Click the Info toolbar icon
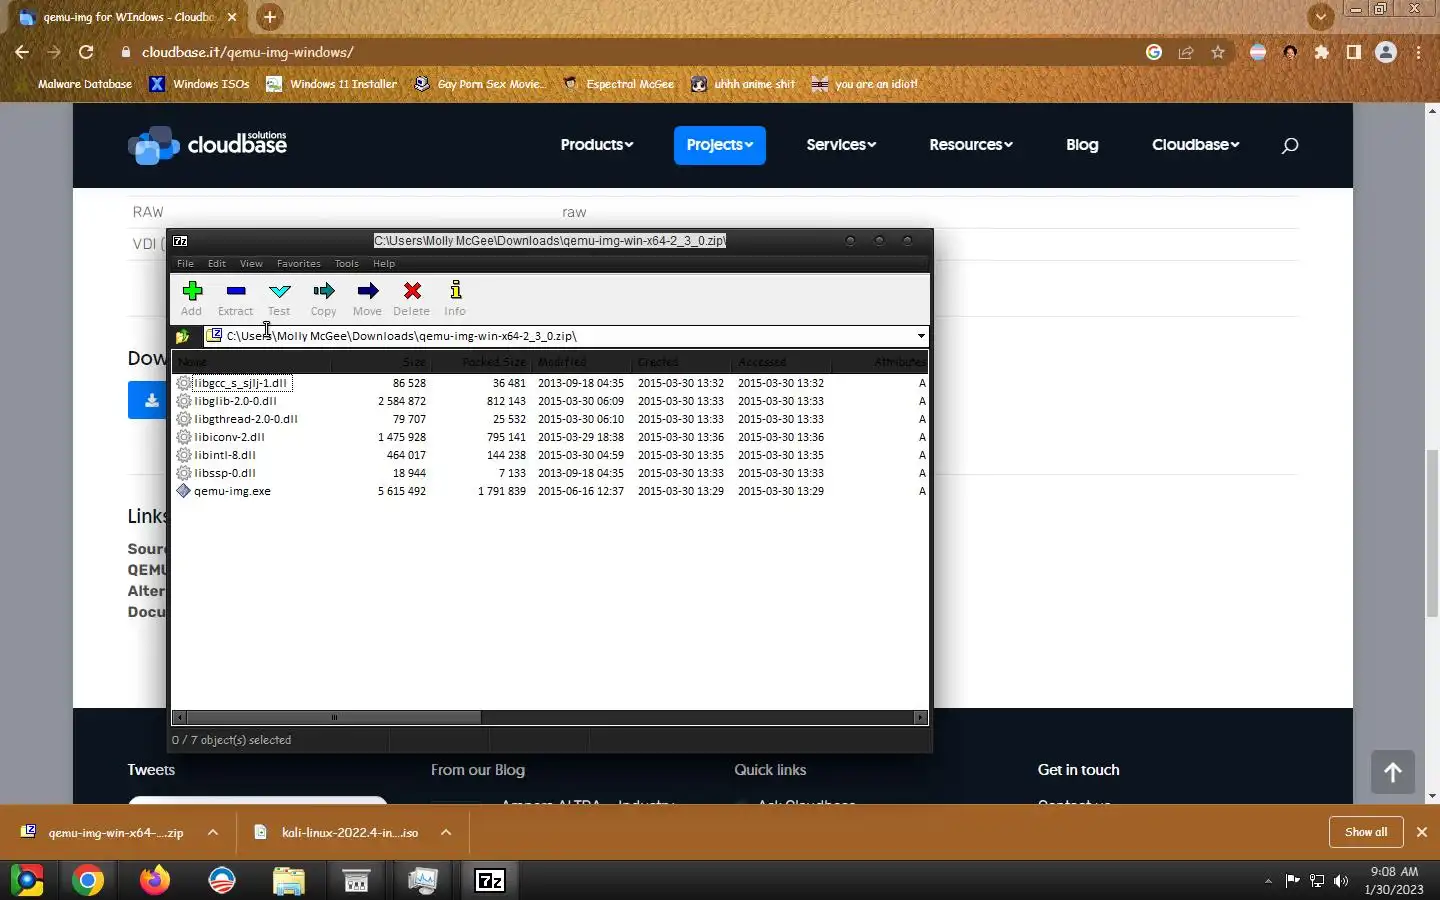This screenshot has height=900, width=1440. point(455,298)
